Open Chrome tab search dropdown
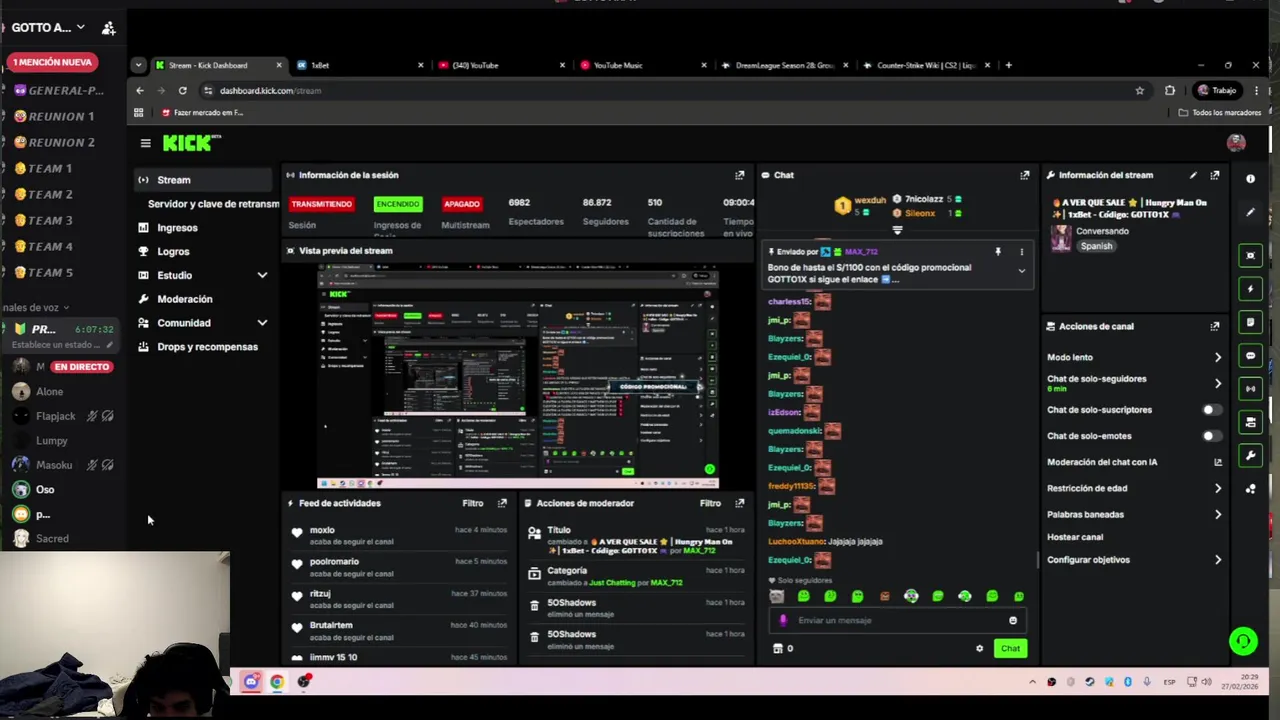Viewport: 1280px width, 720px height. pos(138,65)
